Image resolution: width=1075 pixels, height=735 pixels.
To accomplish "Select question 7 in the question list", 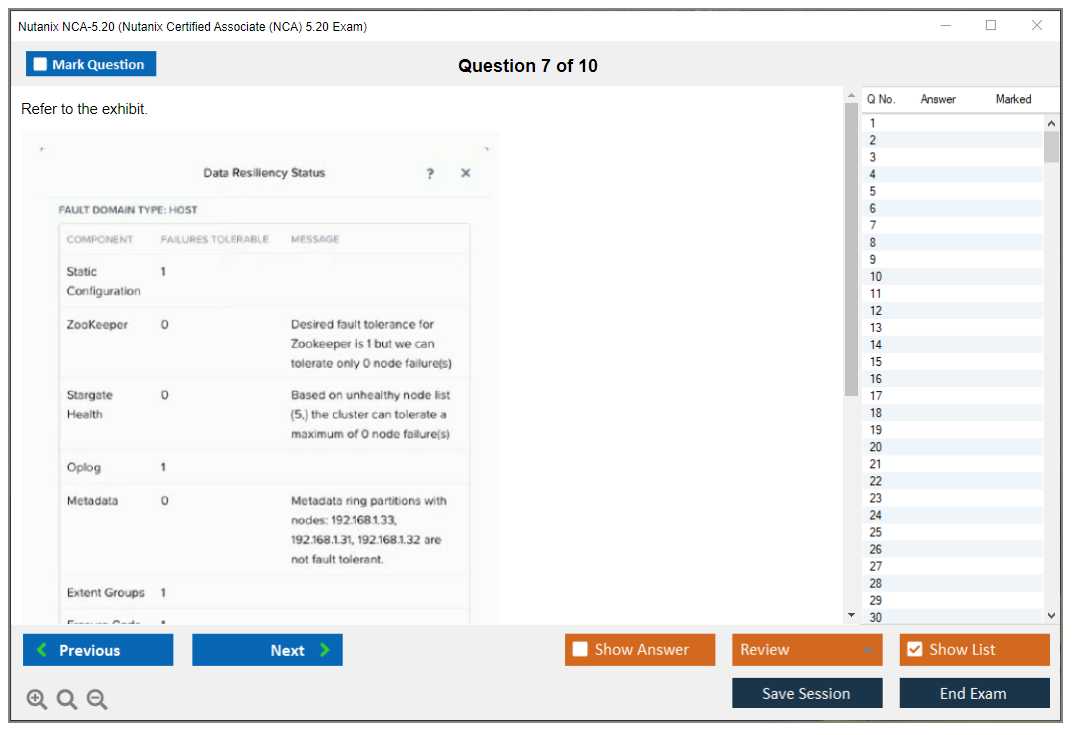I will tap(873, 225).
